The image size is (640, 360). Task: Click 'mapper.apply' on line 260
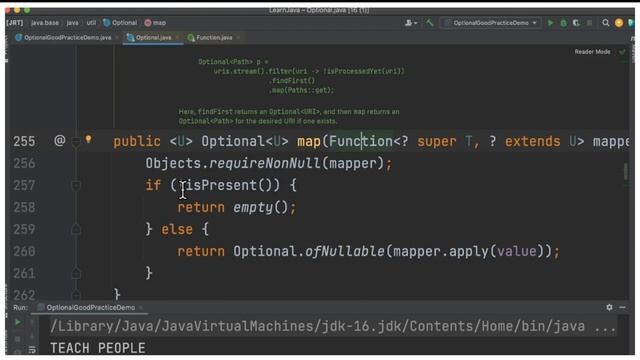point(441,251)
